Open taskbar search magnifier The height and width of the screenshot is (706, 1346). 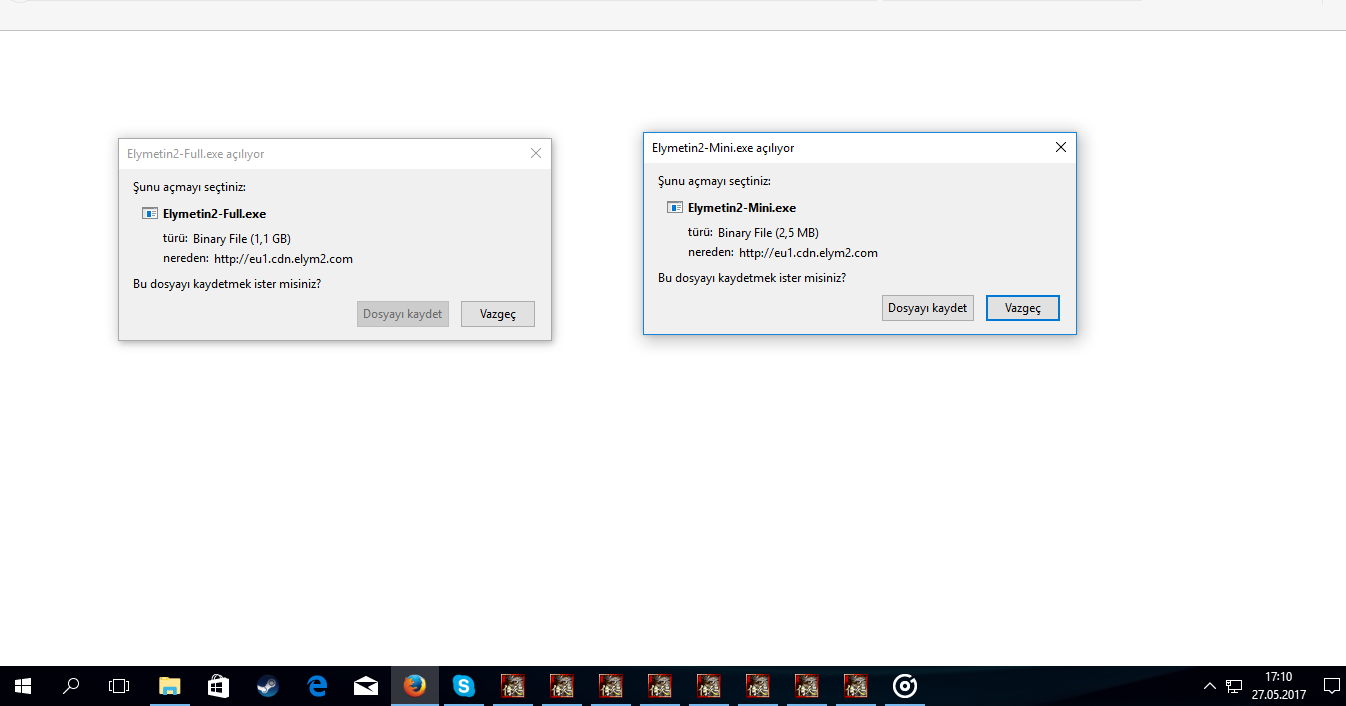(x=71, y=686)
